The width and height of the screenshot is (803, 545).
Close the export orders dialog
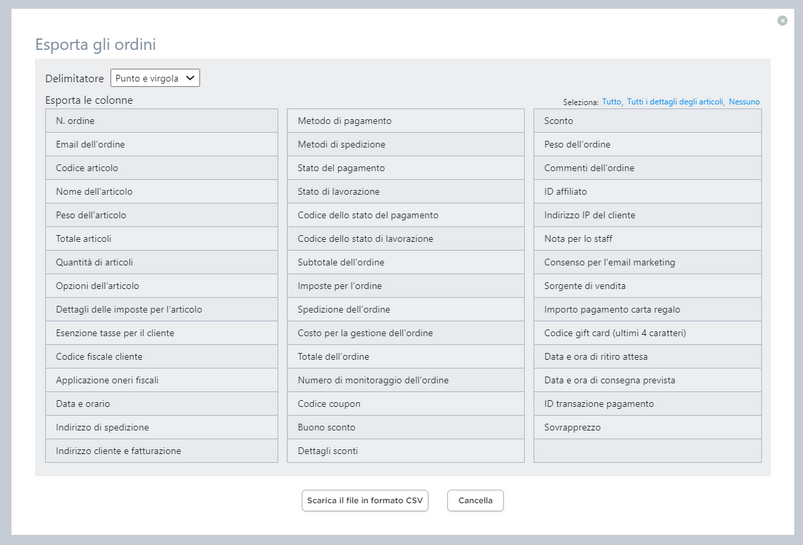782,20
